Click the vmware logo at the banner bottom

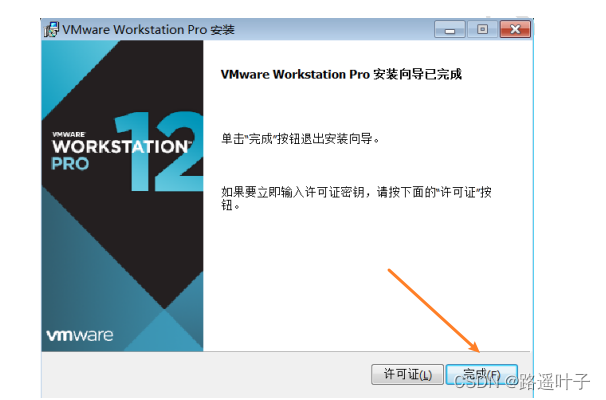pyautogui.click(x=80, y=335)
